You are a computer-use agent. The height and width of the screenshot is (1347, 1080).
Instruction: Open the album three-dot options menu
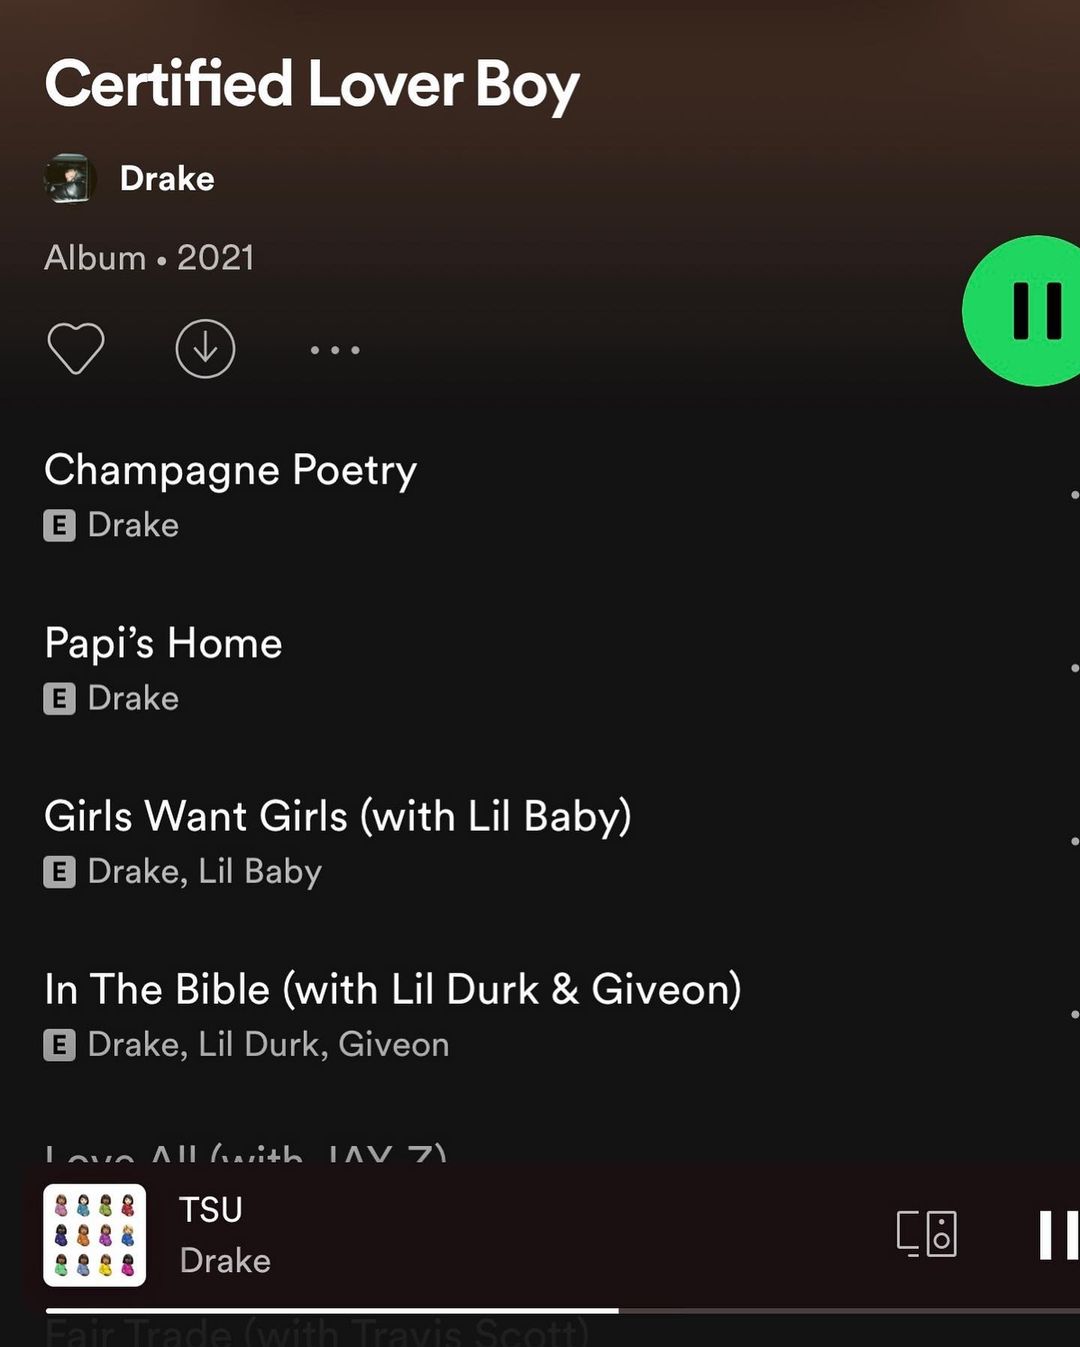[x=334, y=350]
